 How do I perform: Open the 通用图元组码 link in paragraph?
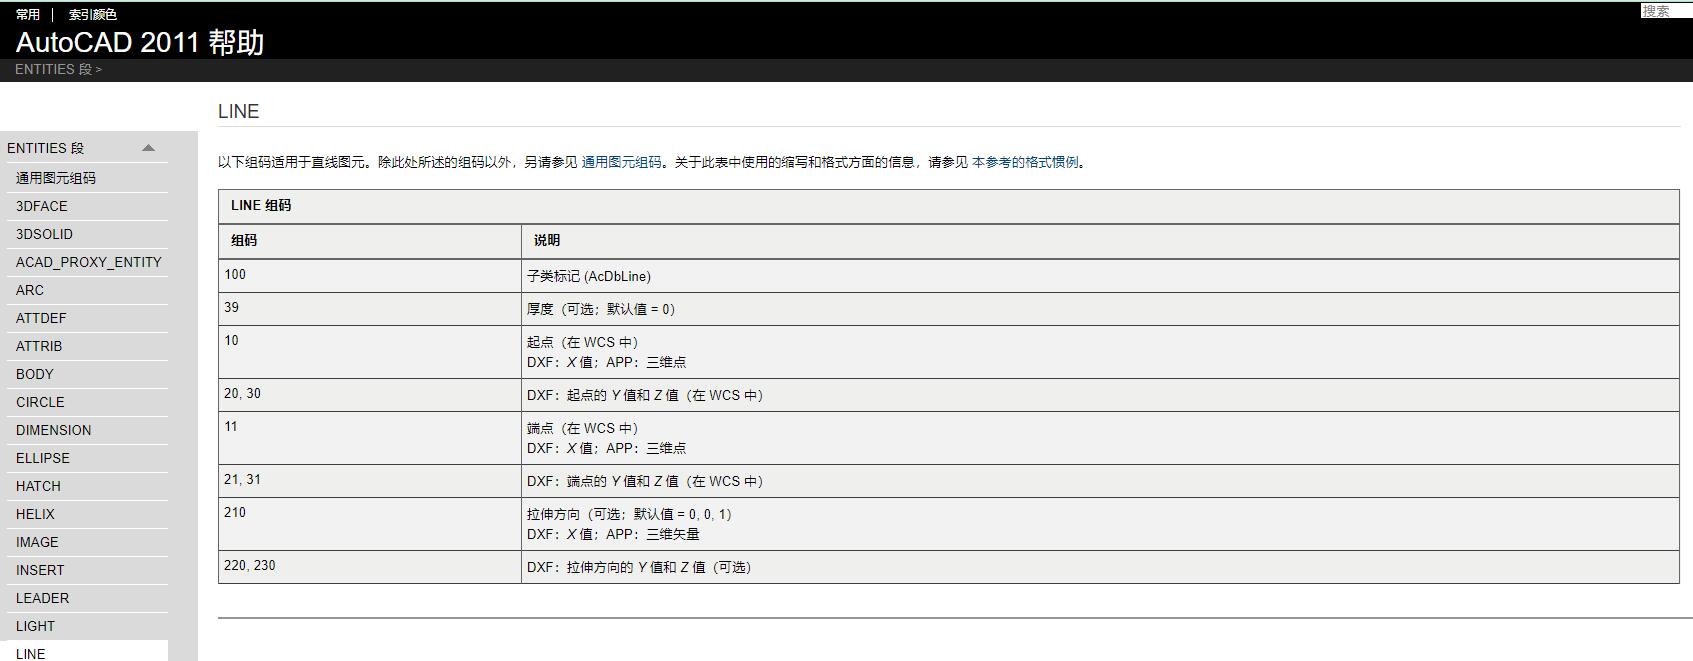tap(621, 162)
